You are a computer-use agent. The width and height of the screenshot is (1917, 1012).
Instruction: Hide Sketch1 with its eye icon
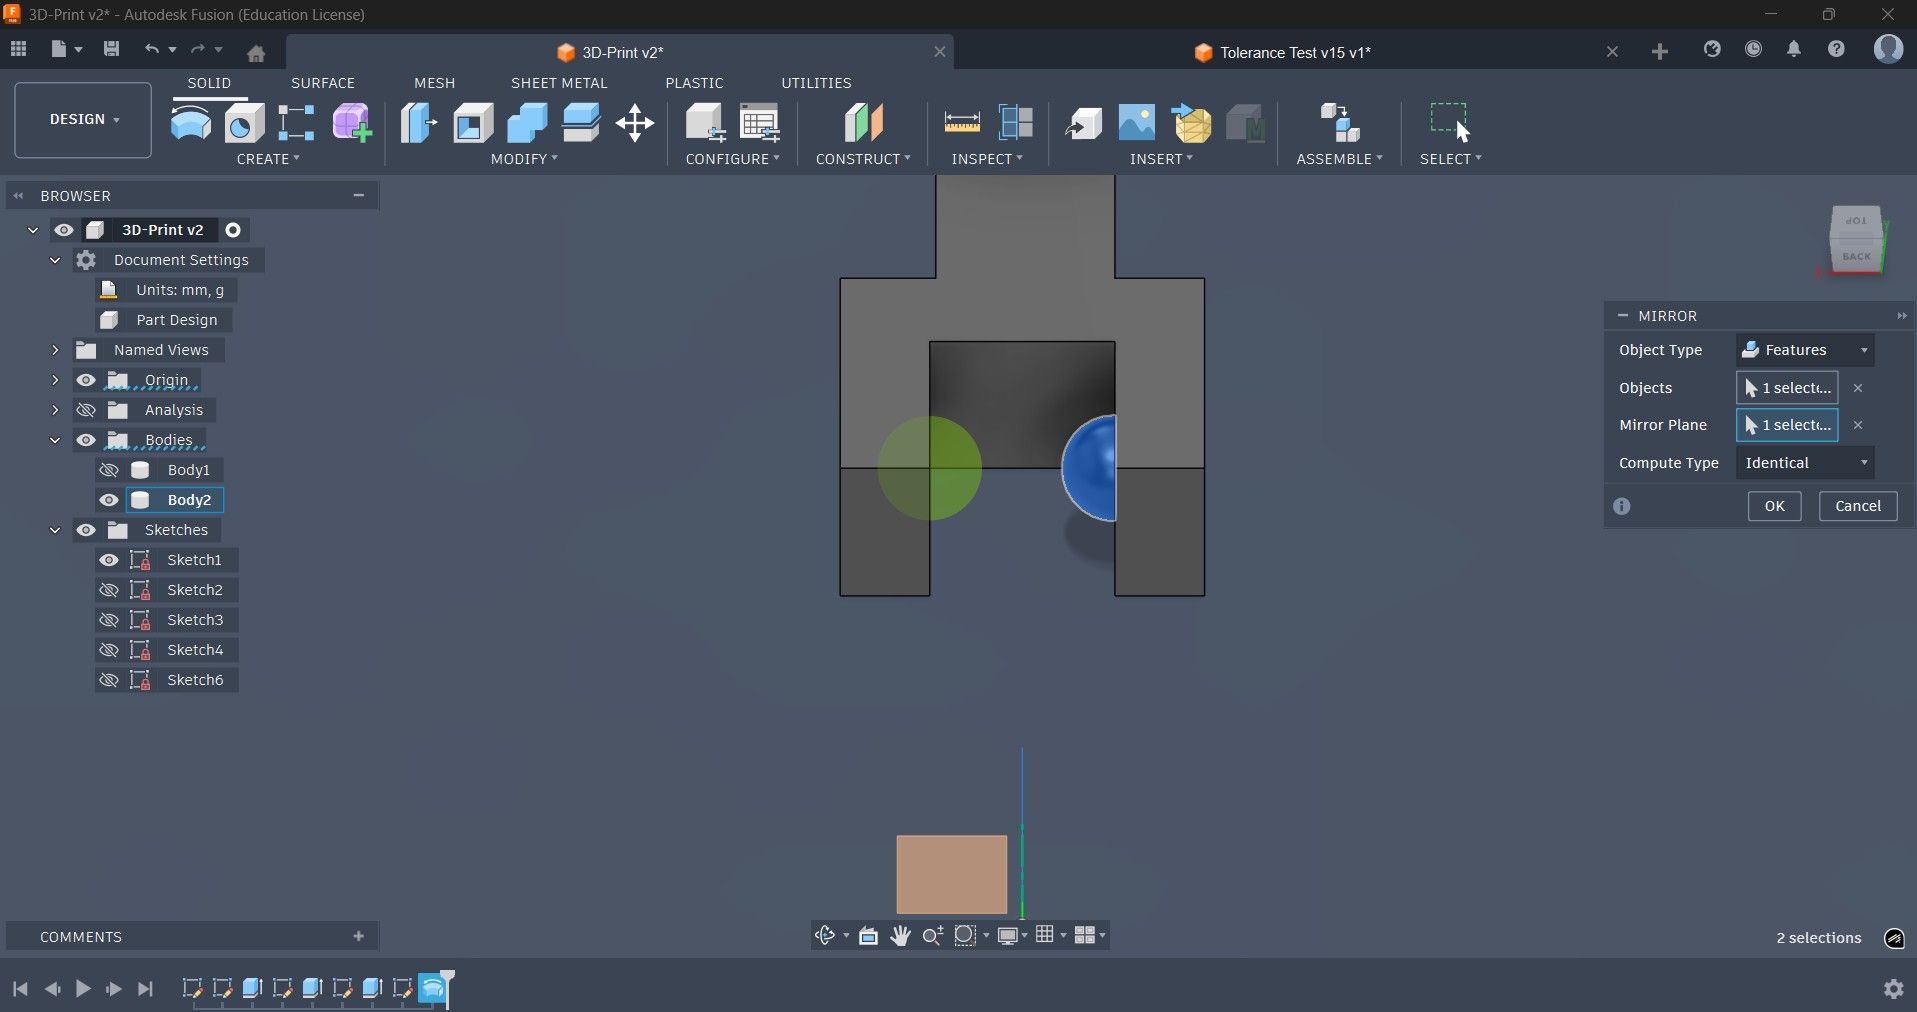tap(109, 560)
